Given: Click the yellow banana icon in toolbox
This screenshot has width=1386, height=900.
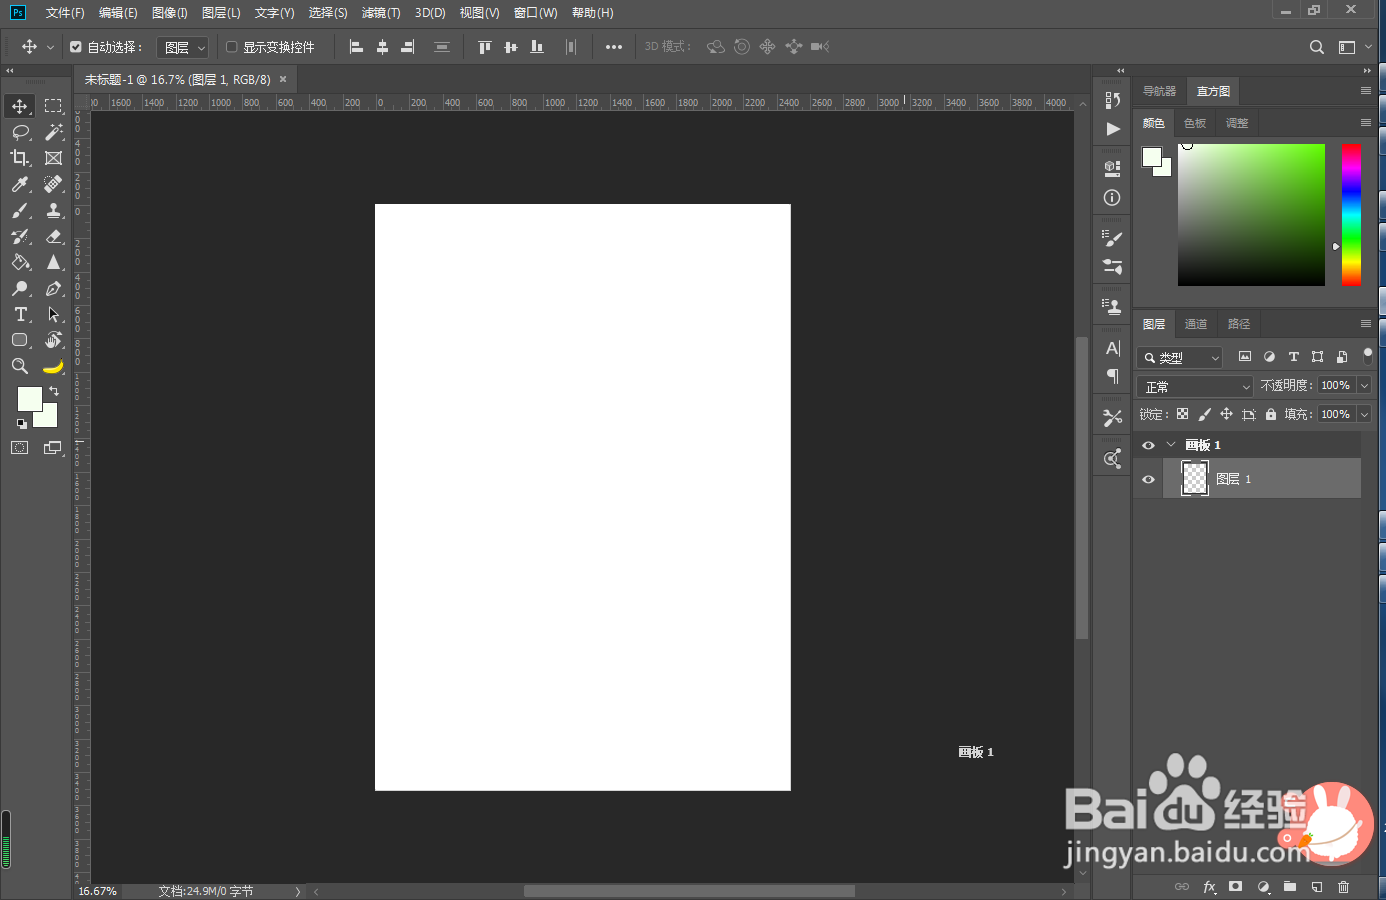Looking at the screenshot, I should coord(54,366).
